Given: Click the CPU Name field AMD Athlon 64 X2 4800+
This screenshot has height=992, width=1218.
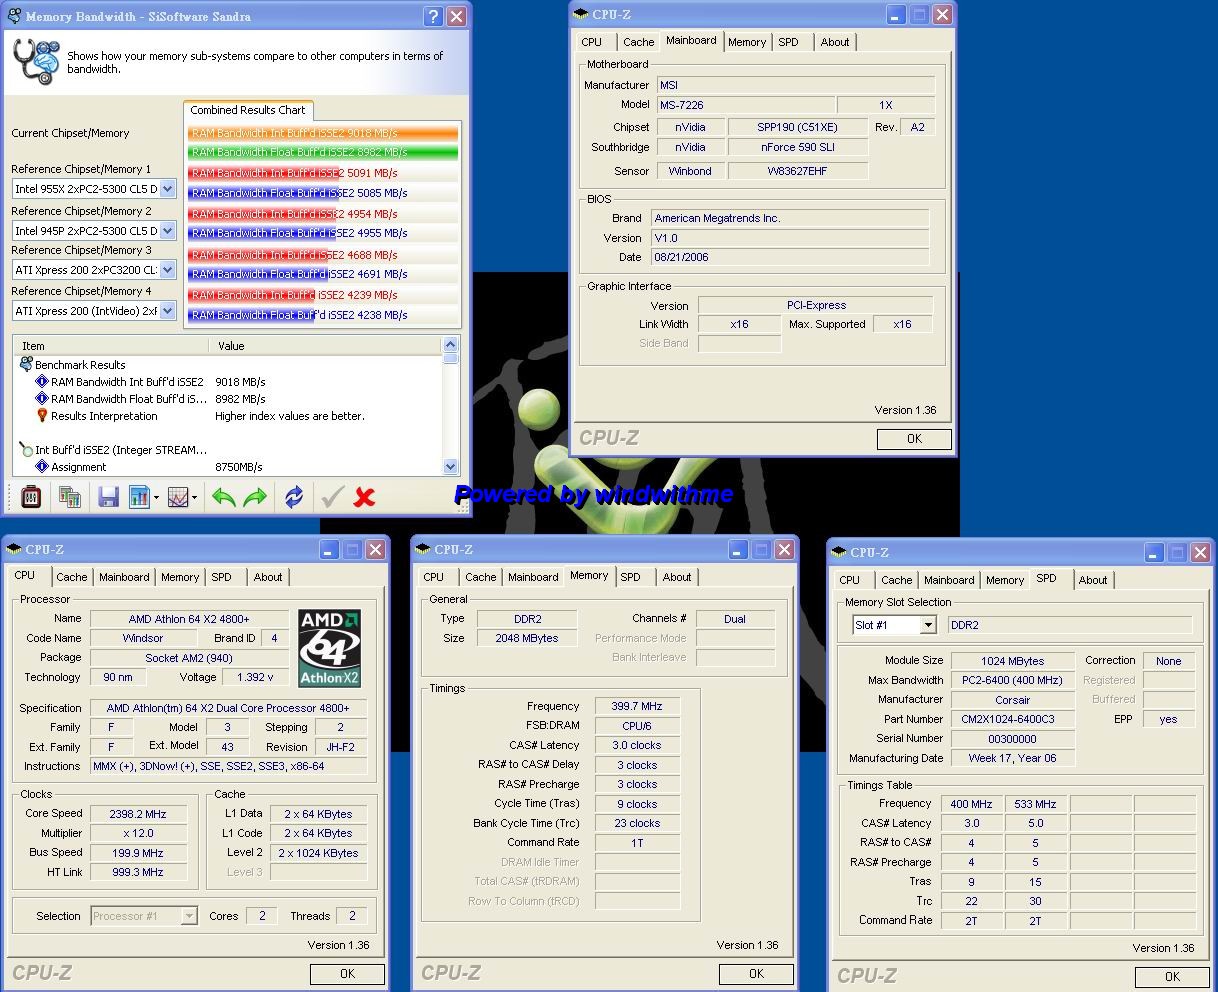Looking at the screenshot, I should tap(189, 619).
